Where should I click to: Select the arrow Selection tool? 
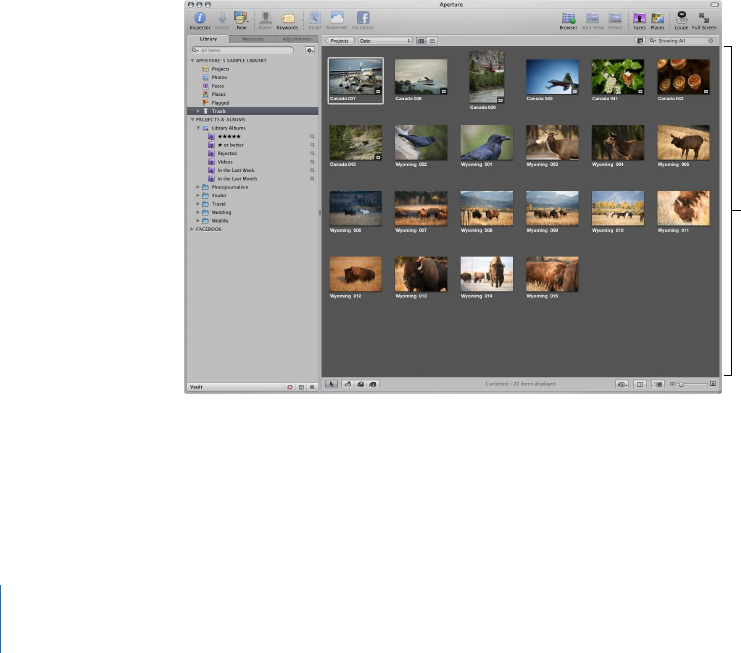coord(331,384)
